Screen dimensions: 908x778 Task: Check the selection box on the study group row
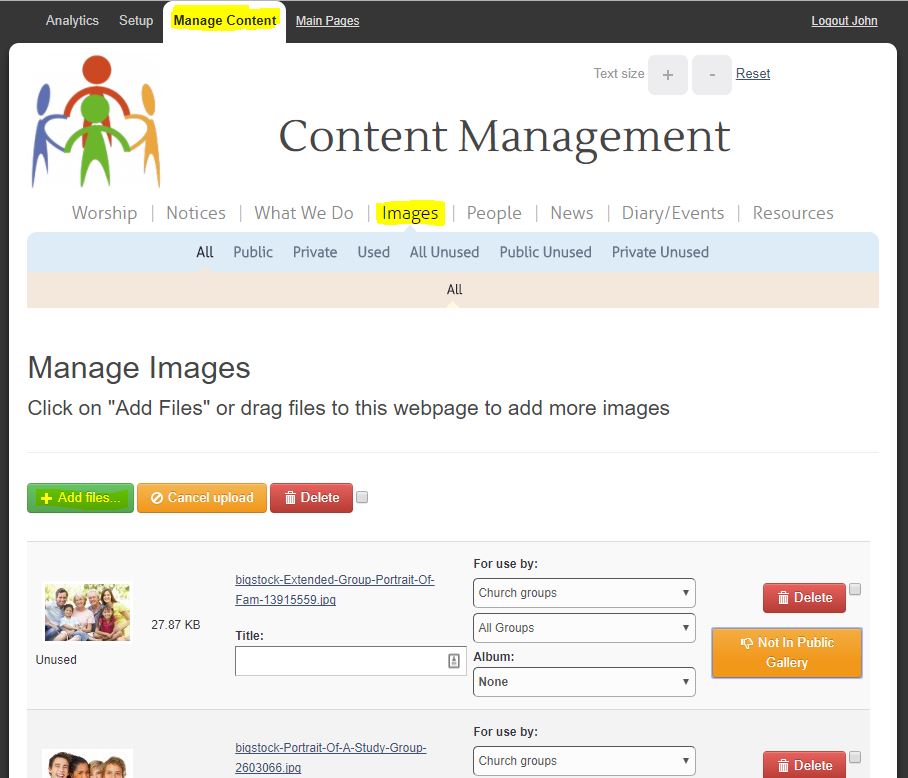[855, 756]
